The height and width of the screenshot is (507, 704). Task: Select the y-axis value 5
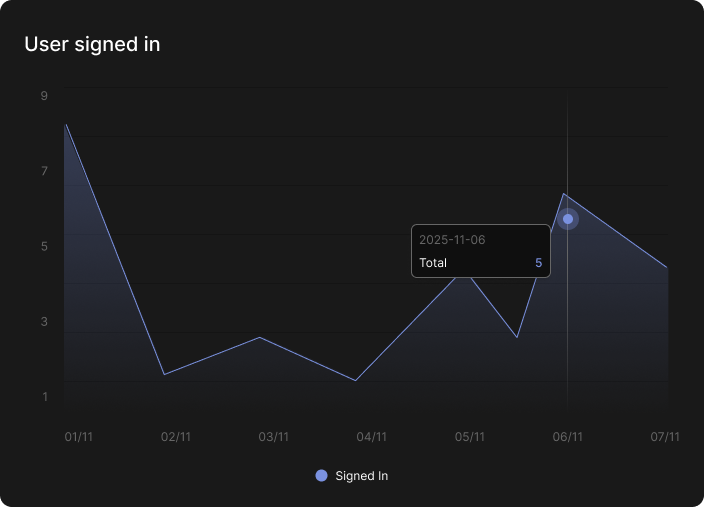pyautogui.click(x=44, y=247)
